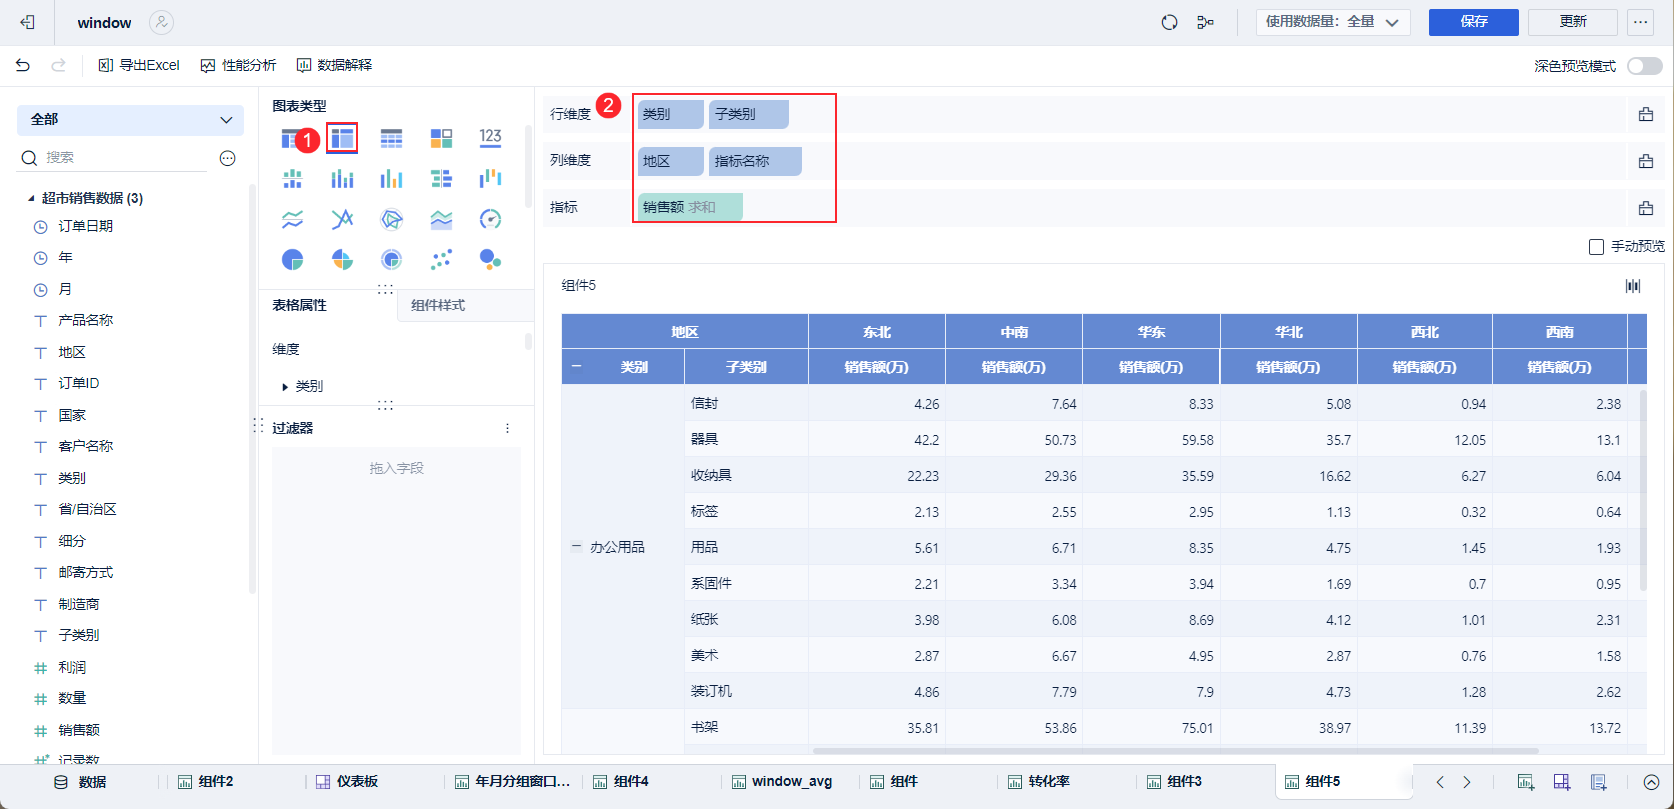This screenshot has width=1674, height=809.
Task: Select the crosstab chart type icon
Action: [x=342, y=138]
